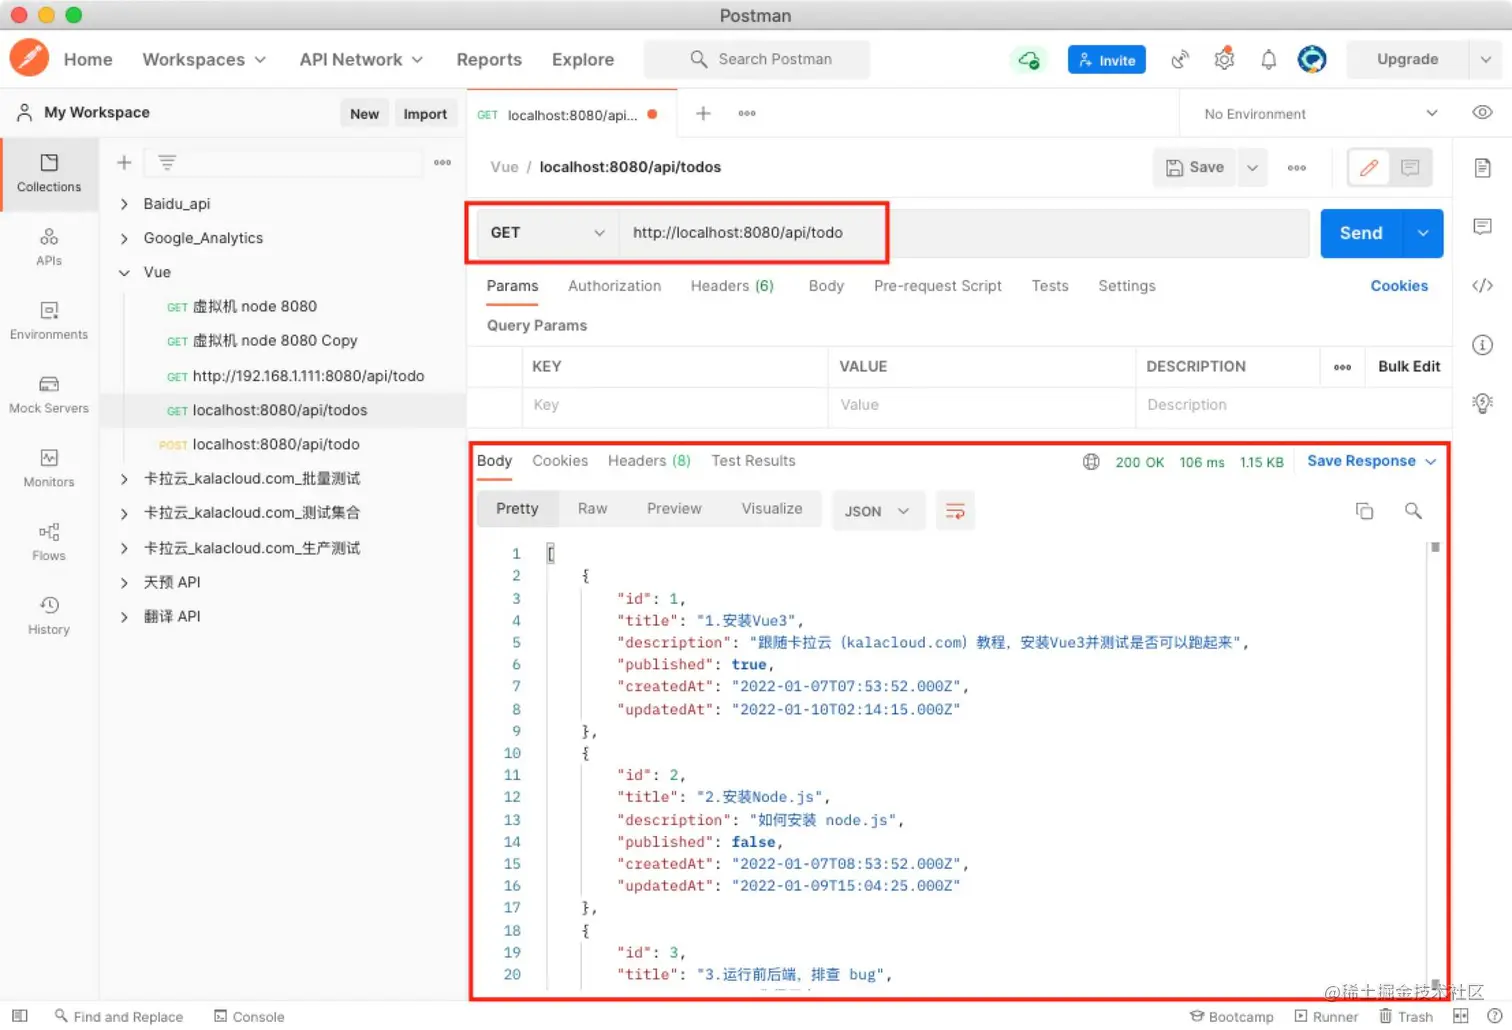Click the Invite button
Screen dimensions: 1512x1030
1106,60
